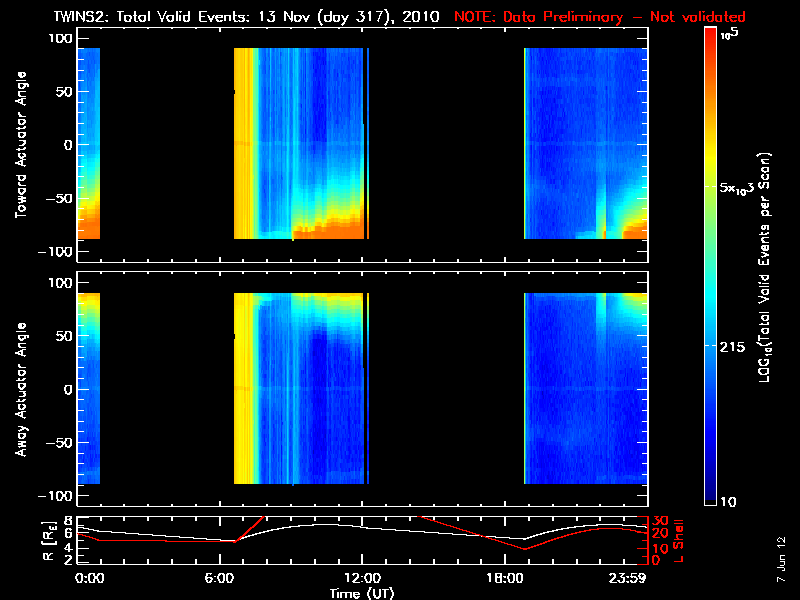Click the colorbar title 'LOG10(Total Valid Events per Scan)'
This screenshot has height=600, width=800.
[764, 267]
